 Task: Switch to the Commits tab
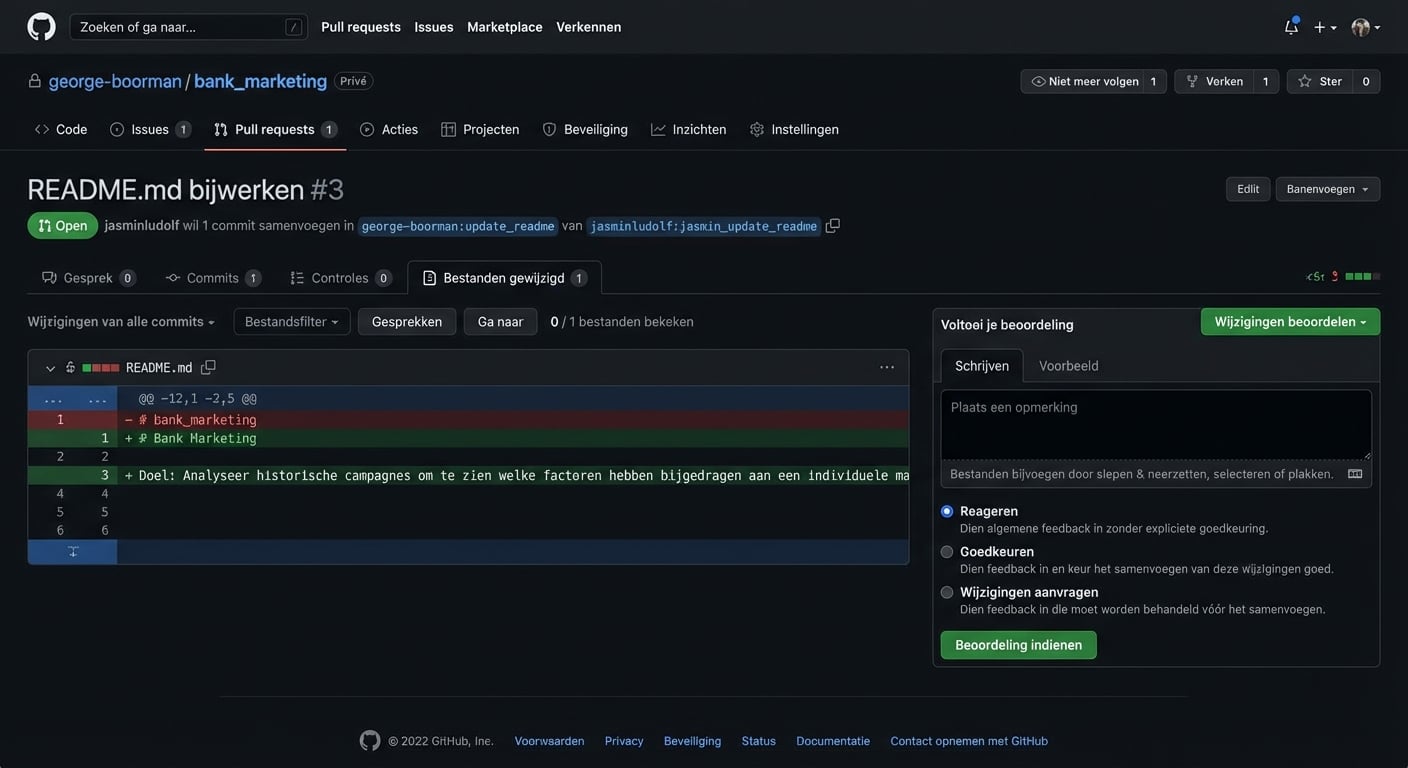[x=212, y=278]
